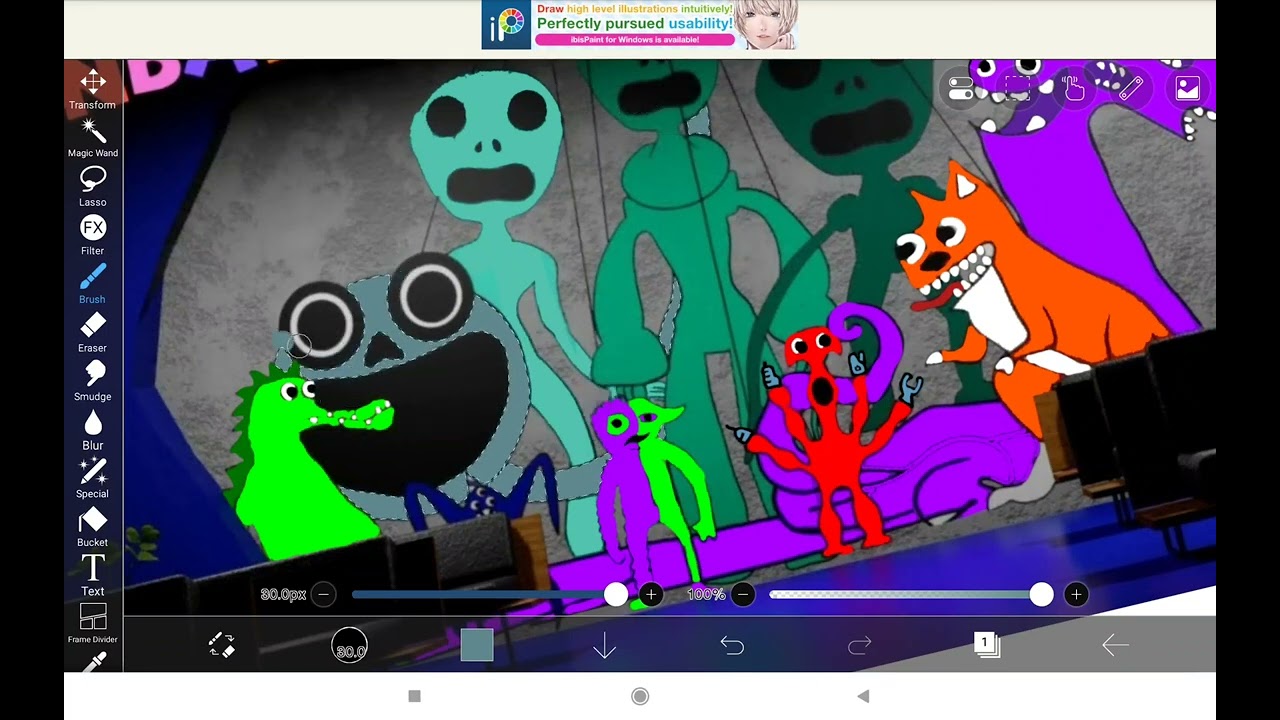Open brush settings showing 30.0
The height and width of the screenshot is (720, 1280).
[x=349, y=646]
